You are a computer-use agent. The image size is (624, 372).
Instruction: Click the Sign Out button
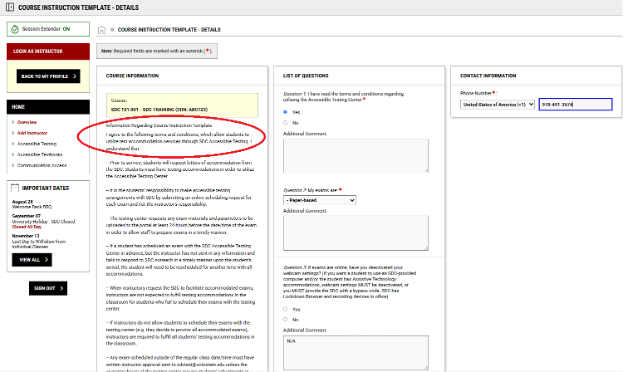pos(48,288)
